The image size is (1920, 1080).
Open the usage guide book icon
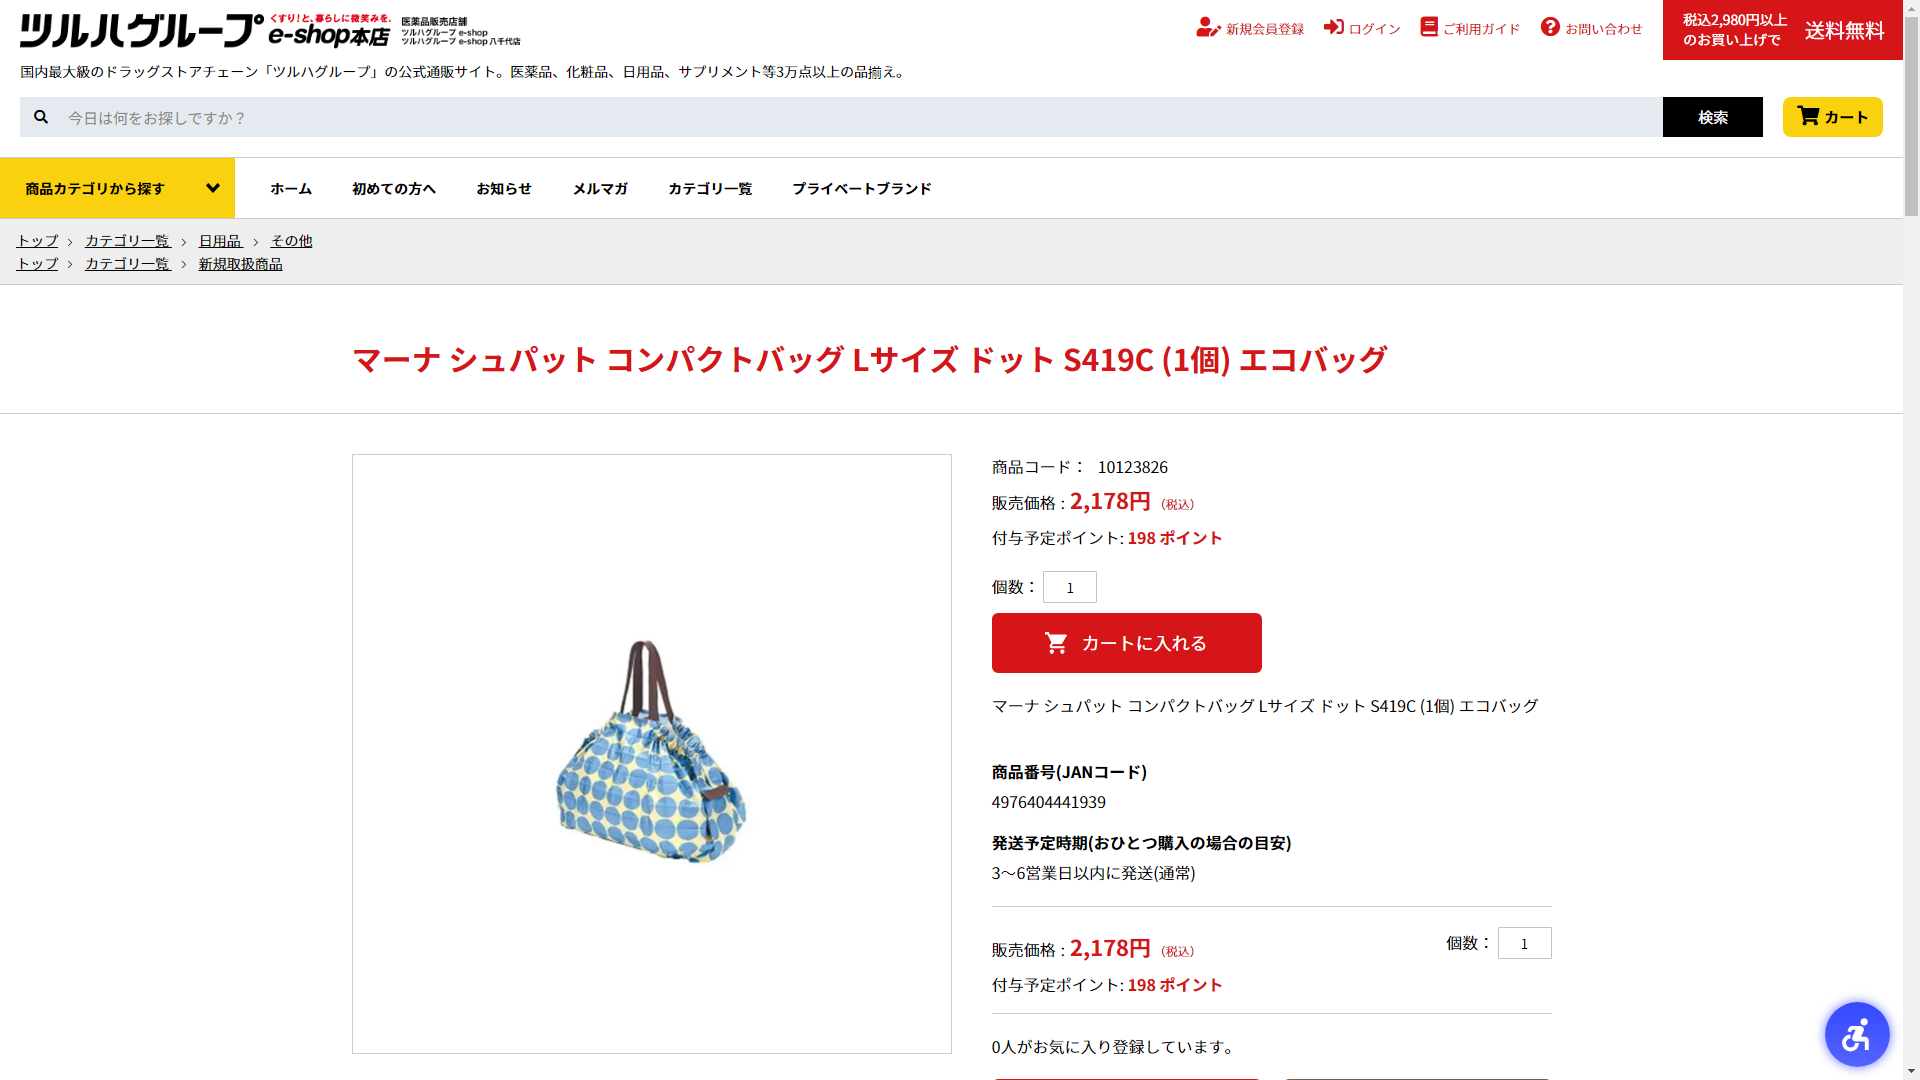point(1429,27)
